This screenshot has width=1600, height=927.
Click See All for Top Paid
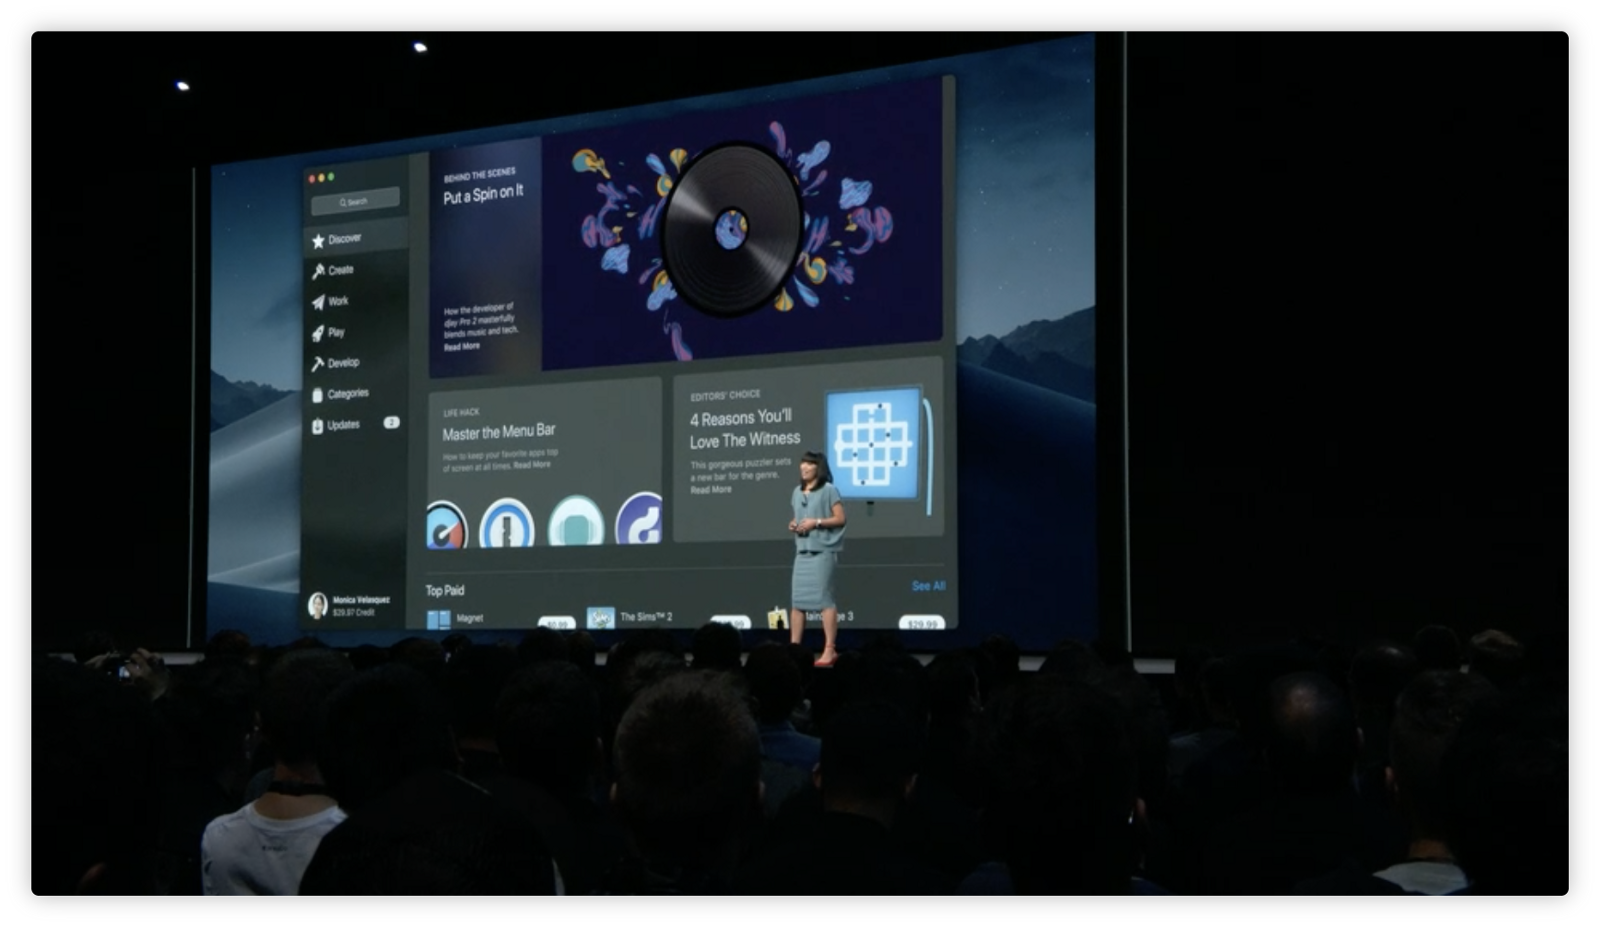[927, 586]
